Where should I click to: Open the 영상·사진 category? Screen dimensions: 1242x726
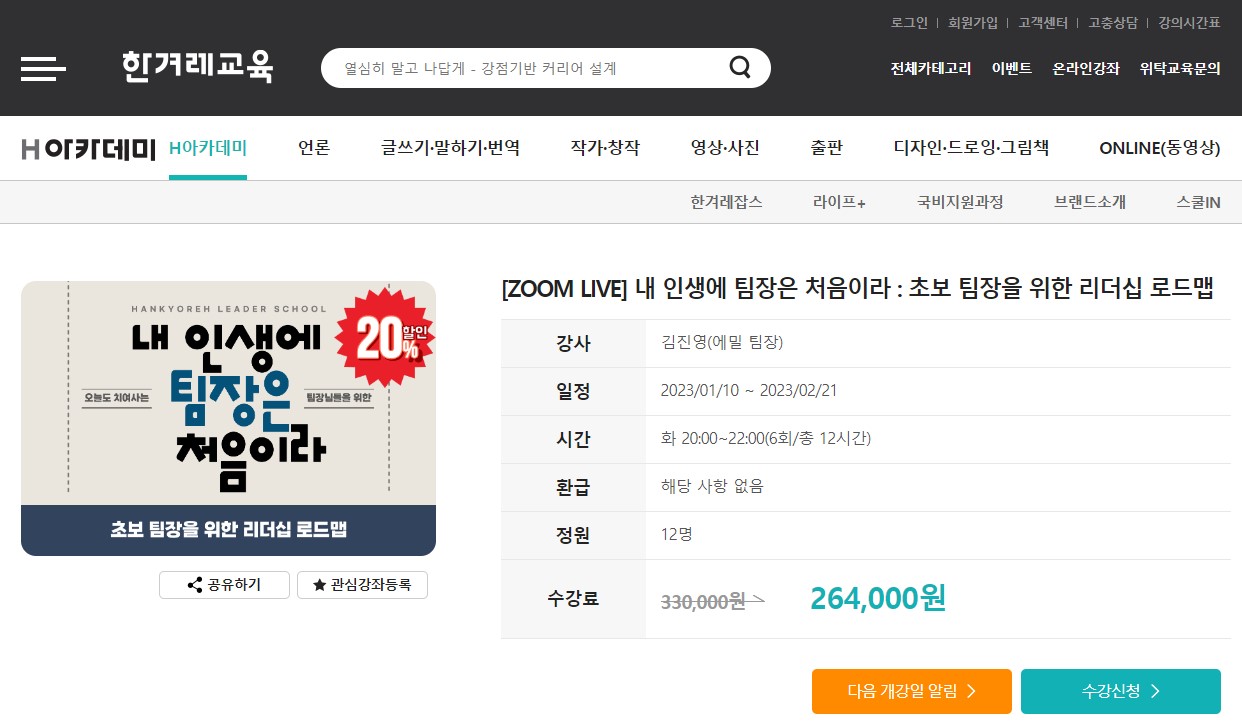(725, 148)
